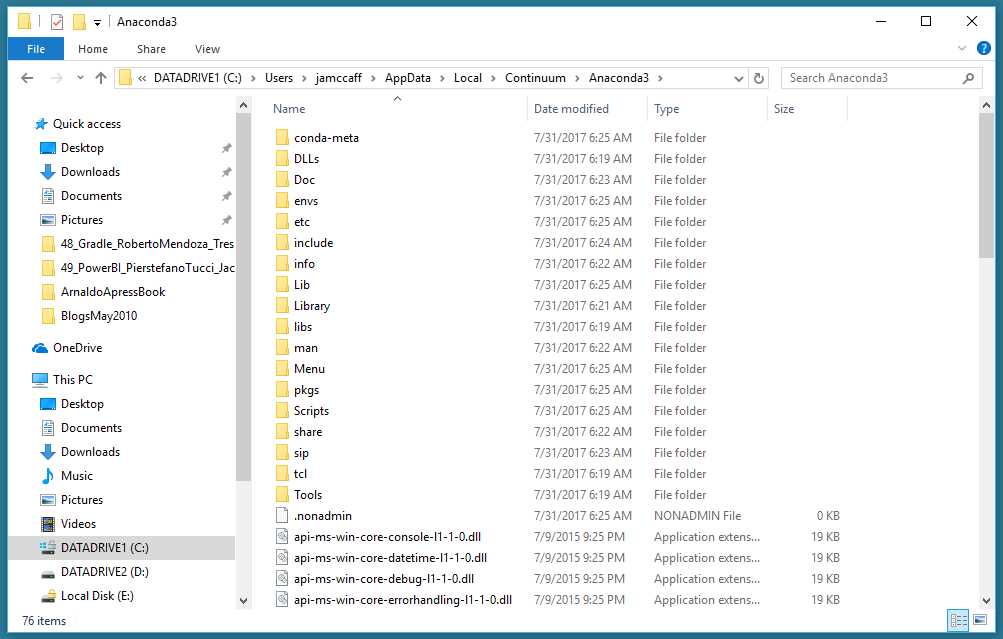Open Customize Quick Access Toolbar dropdown
1003x639 pixels.
tap(97, 22)
